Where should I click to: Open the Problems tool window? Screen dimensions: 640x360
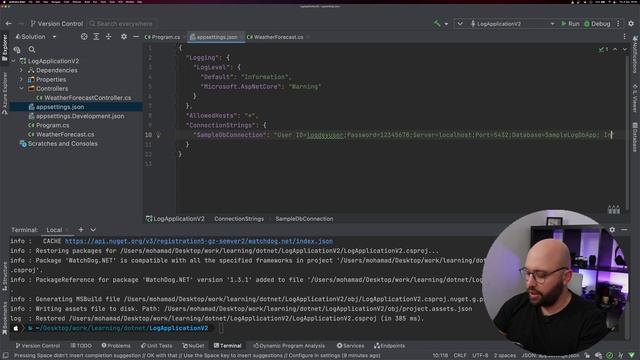coord(116,346)
